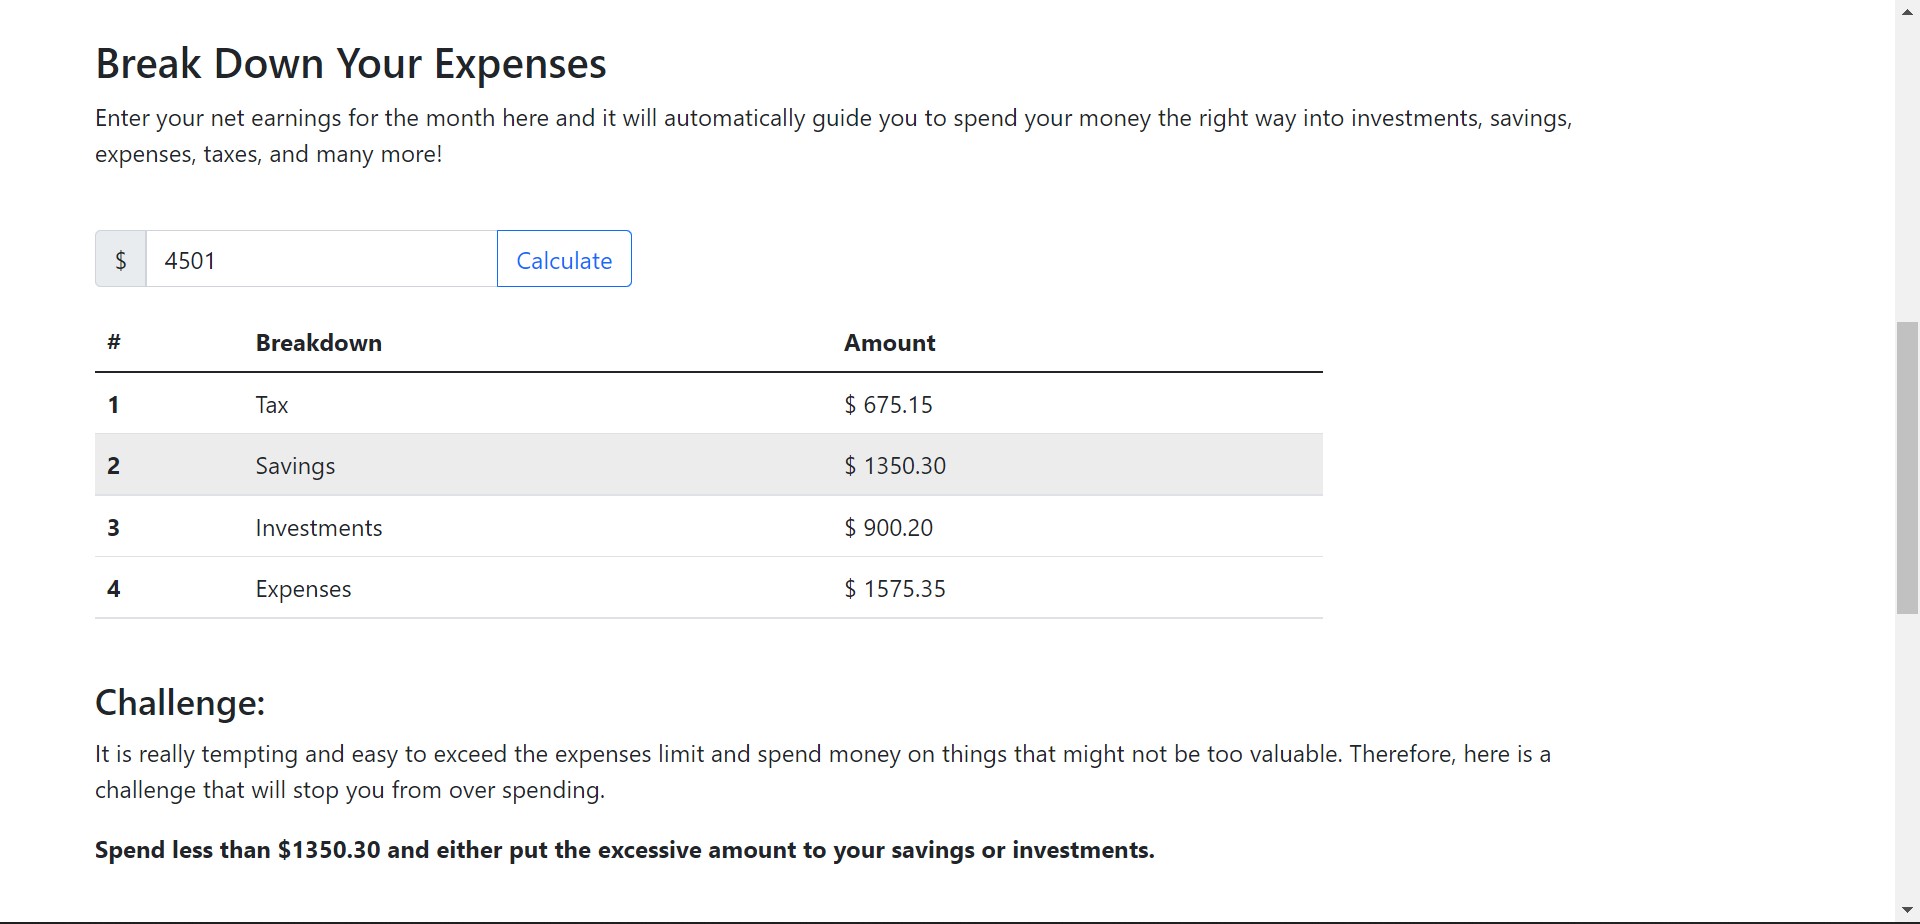Click the Challenge heading
This screenshot has width=1920, height=924.
(x=180, y=703)
